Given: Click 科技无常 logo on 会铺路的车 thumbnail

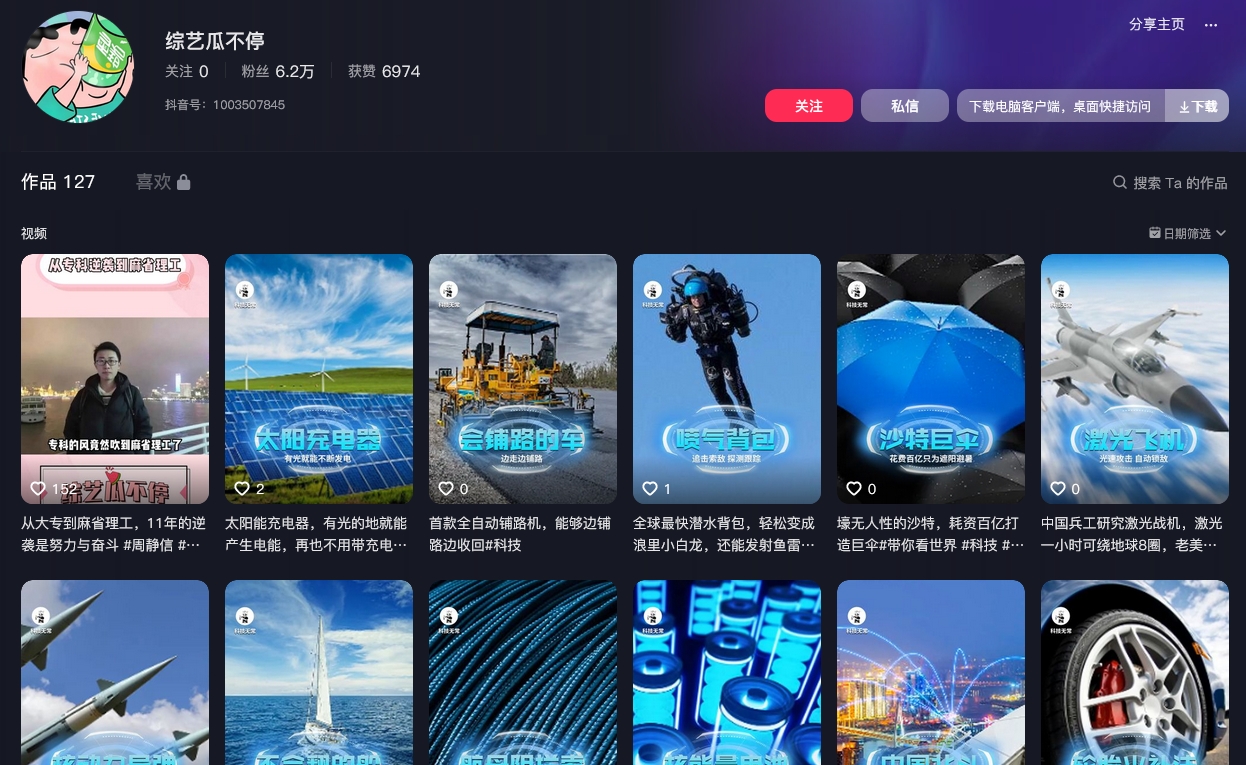Looking at the screenshot, I should point(449,292).
